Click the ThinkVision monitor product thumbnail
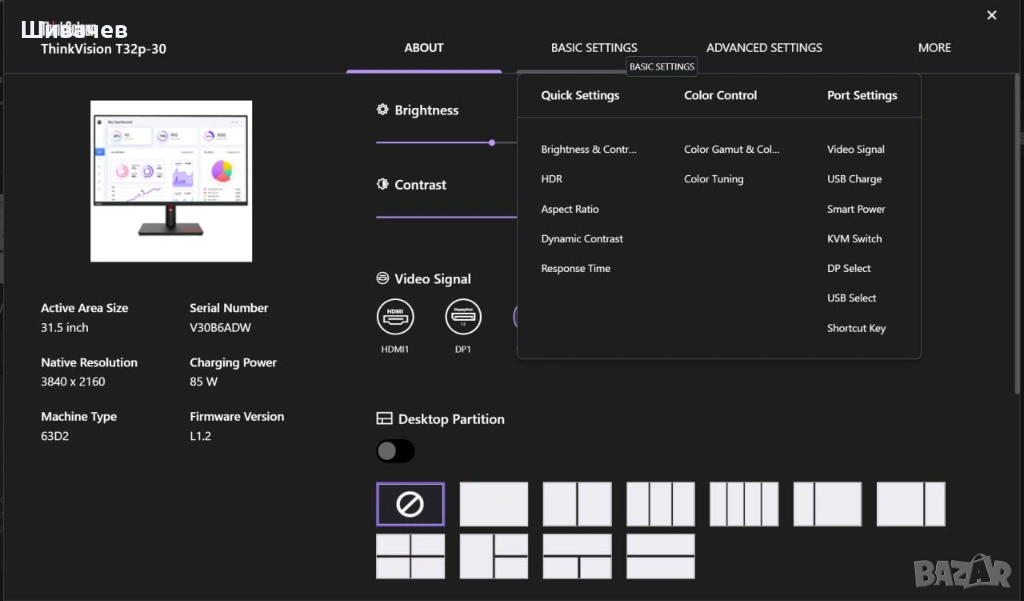This screenshot has height=601, width=1024. (171, 181)
